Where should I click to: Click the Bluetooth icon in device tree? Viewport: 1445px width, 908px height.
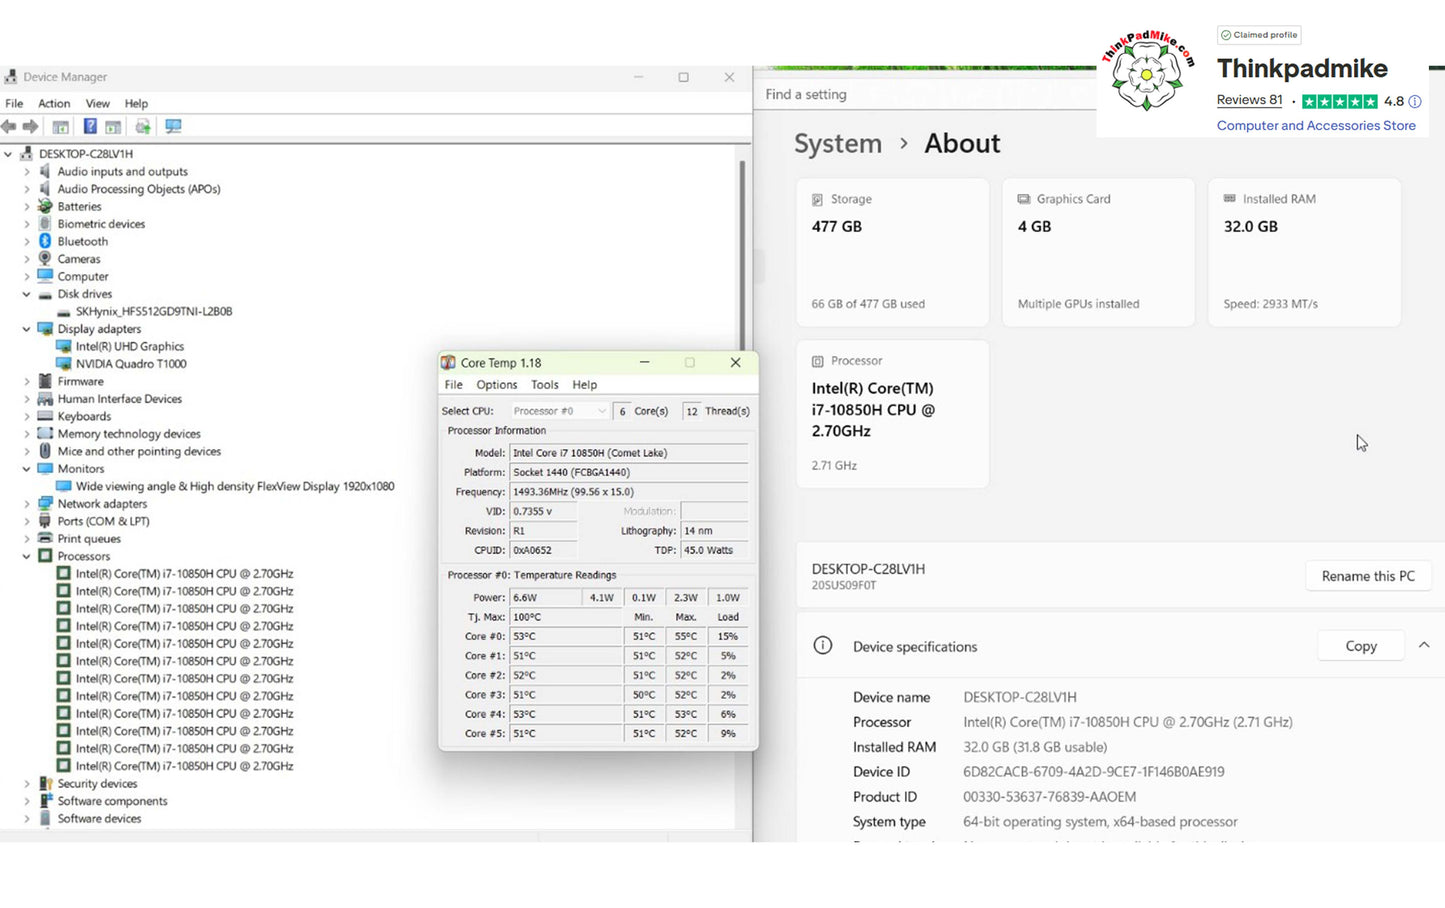(x=45, y=241)
